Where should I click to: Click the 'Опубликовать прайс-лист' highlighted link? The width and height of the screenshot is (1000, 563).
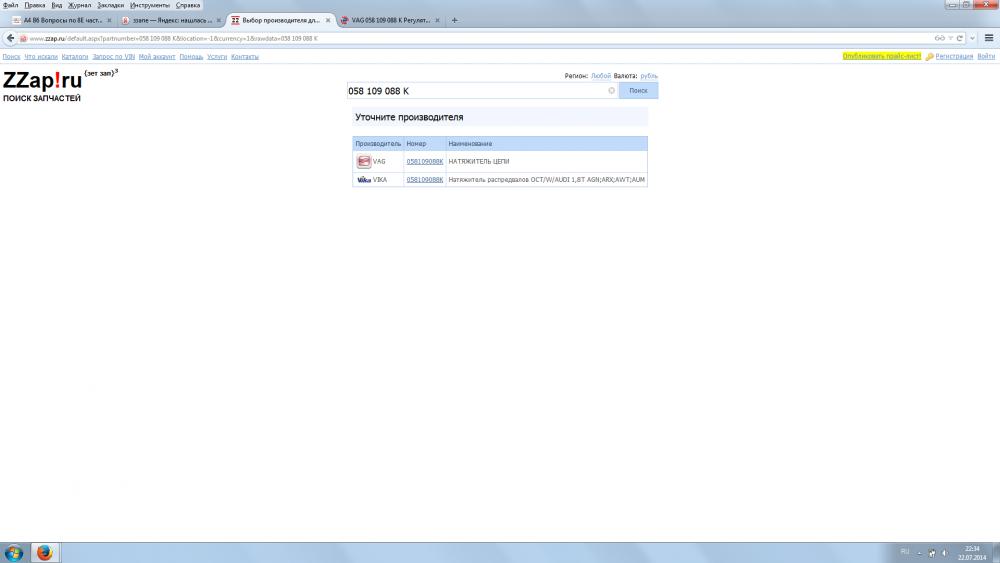pyautogui.click(x=882, y=57)
